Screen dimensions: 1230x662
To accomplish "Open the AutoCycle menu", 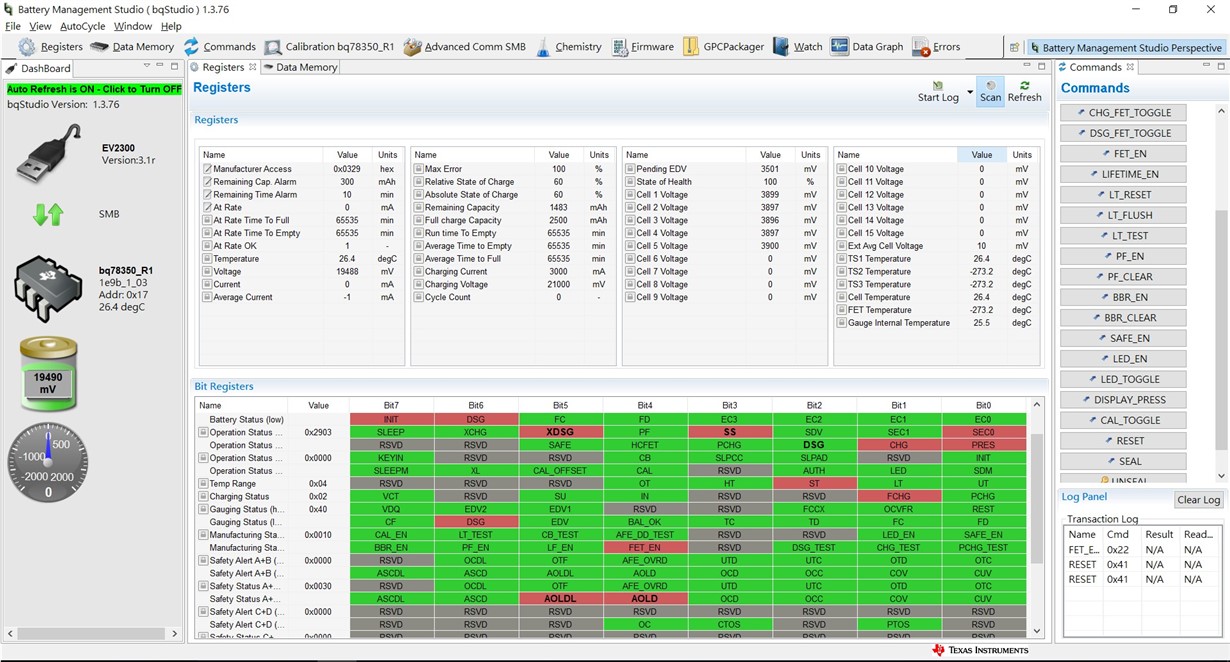I will point(82,26).
